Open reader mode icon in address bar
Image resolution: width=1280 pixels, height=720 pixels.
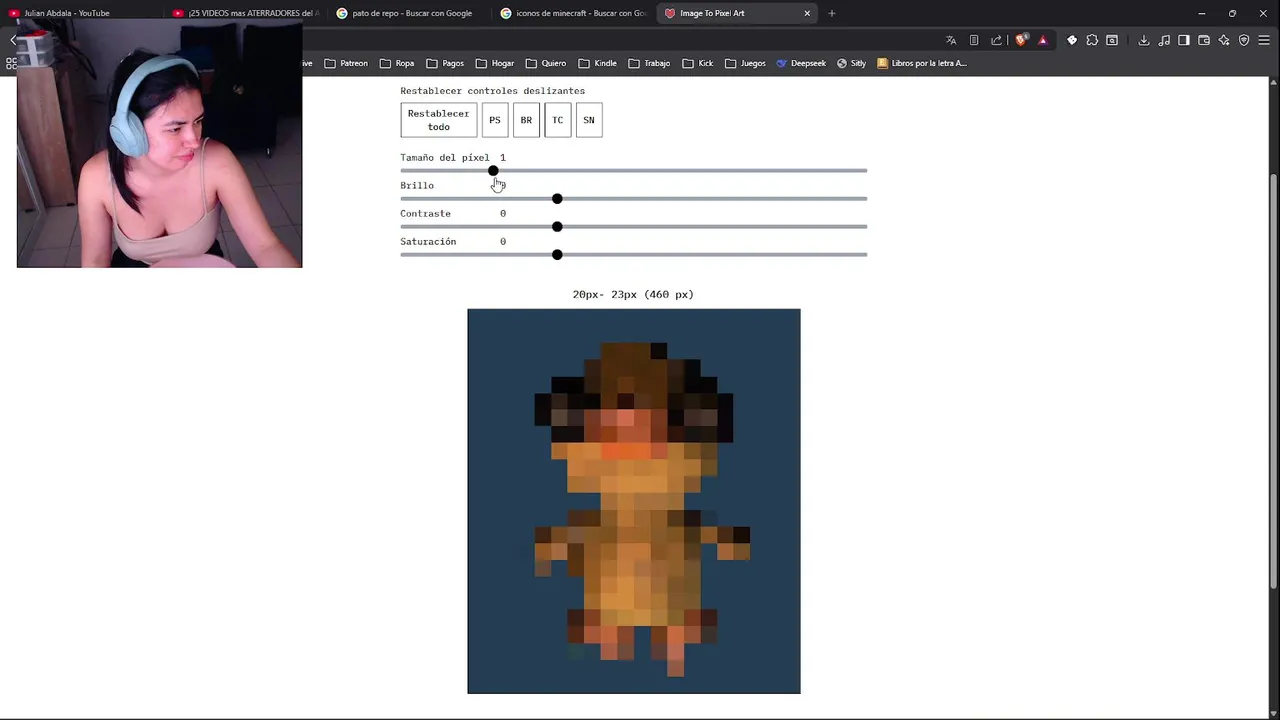[974, 40]
